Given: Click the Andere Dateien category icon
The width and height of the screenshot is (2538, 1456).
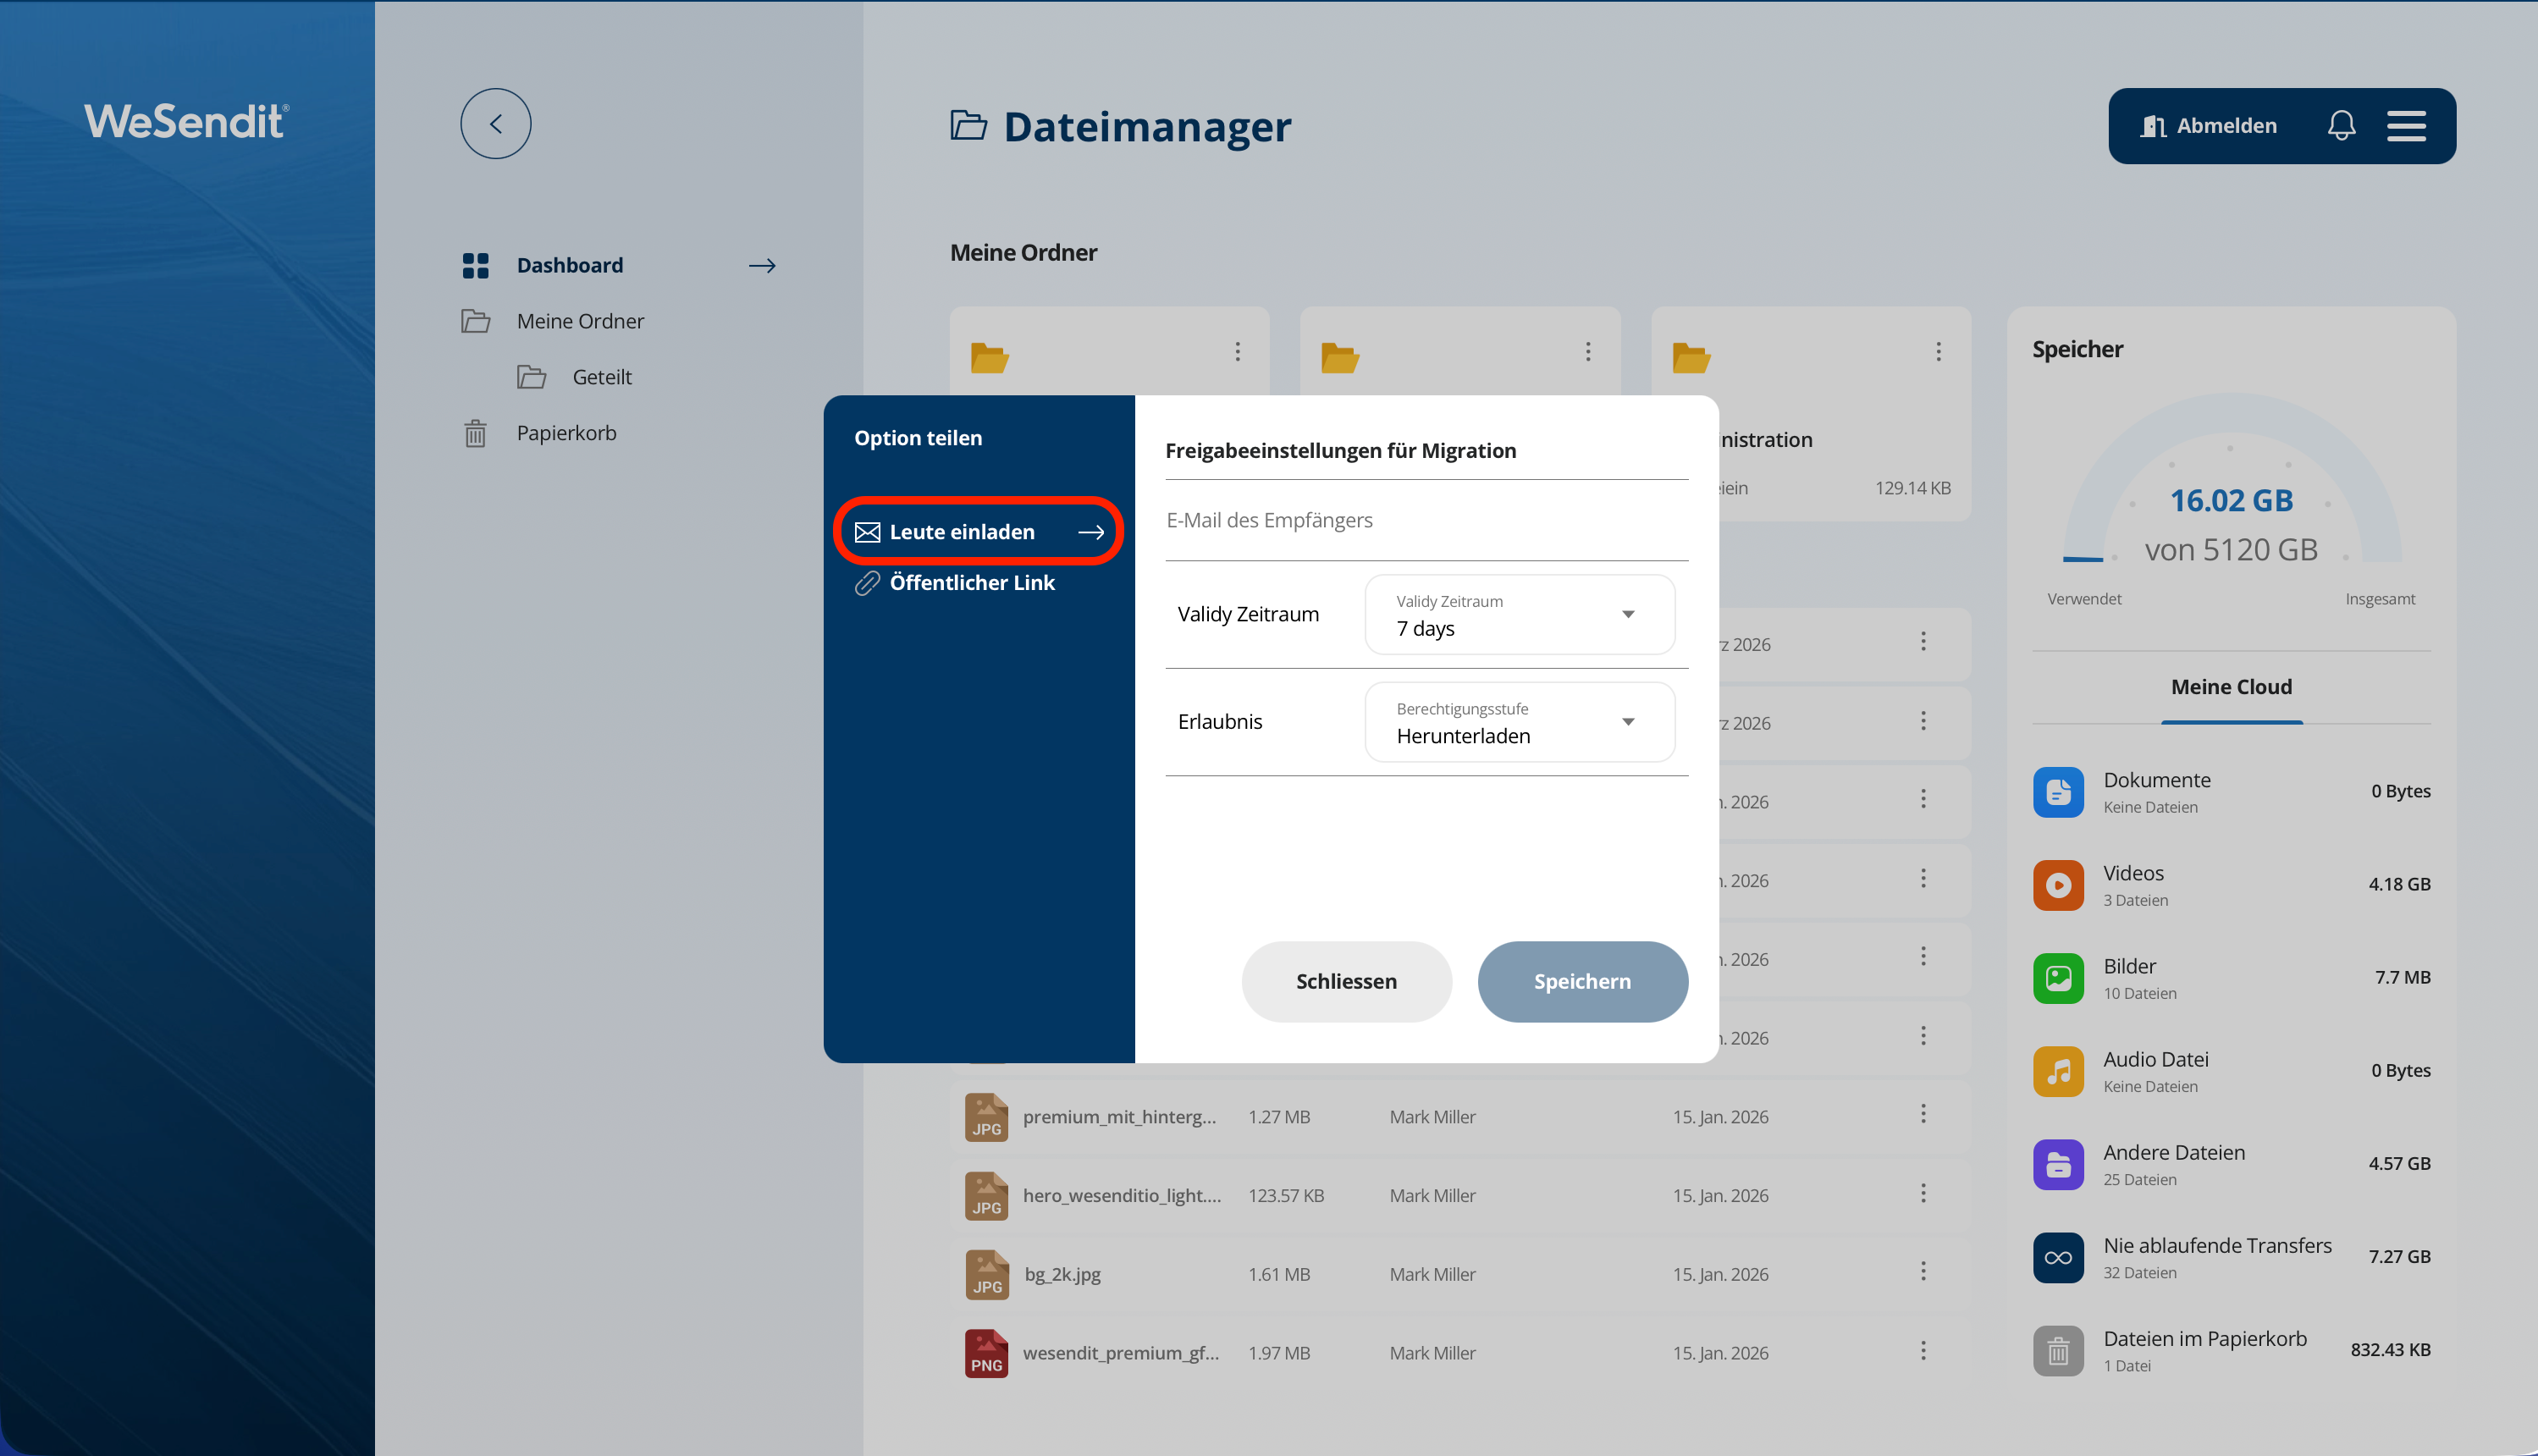Looking at the screenshot, I should 2058,1164.
